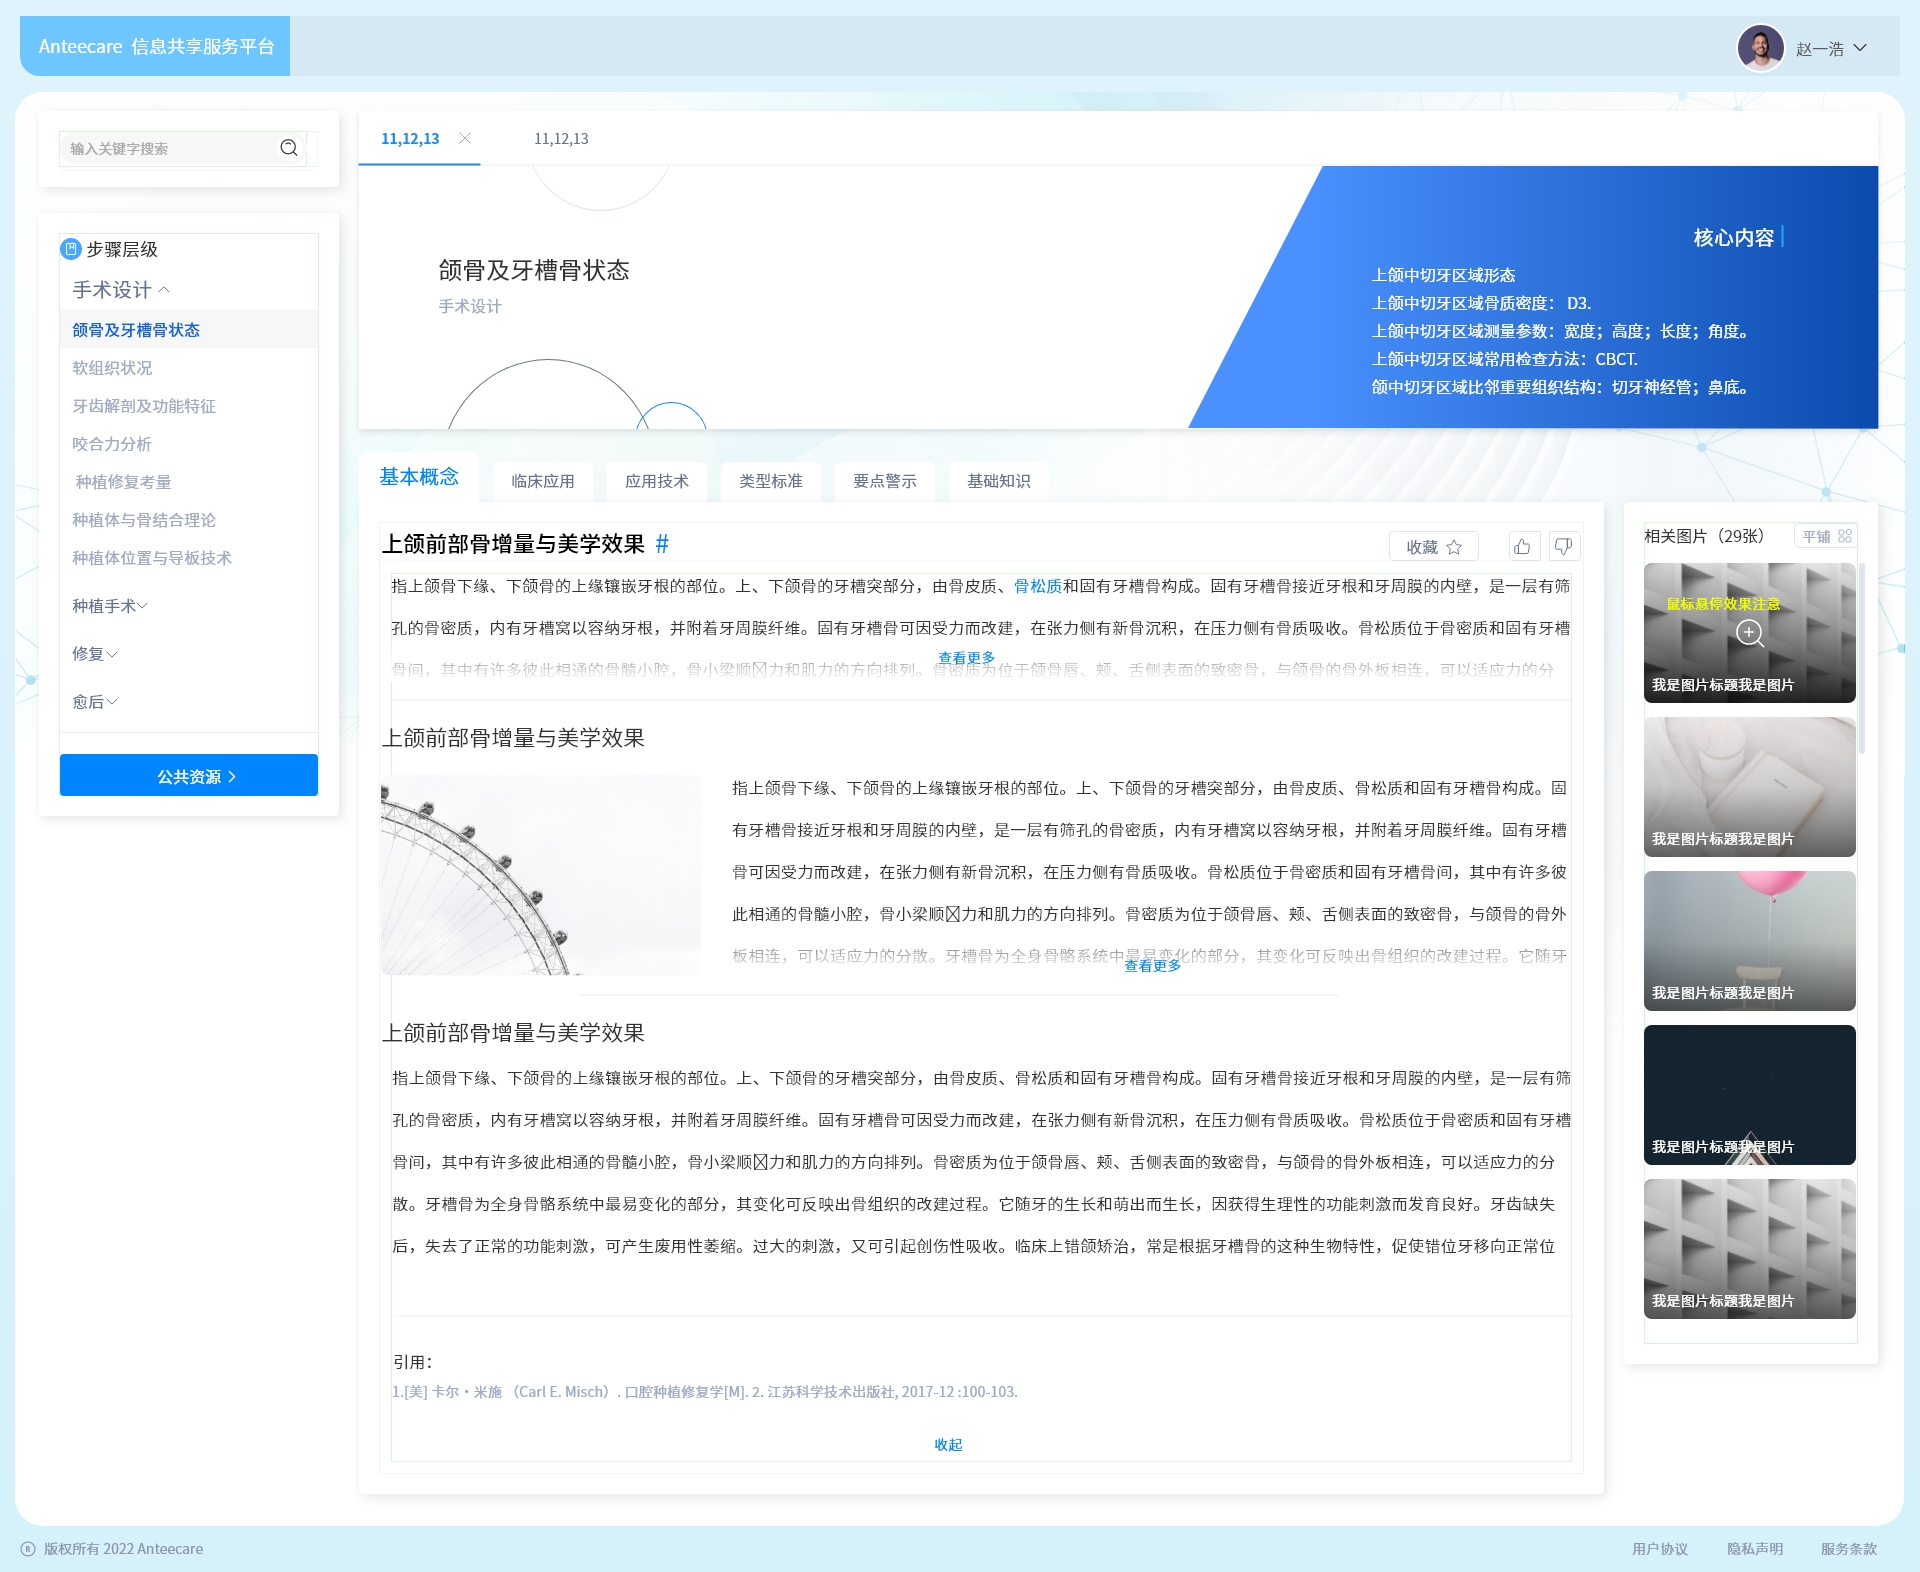Click the related images panel scrollbar
This screenshot has width=1920, height=1572.
(1861, 660)
